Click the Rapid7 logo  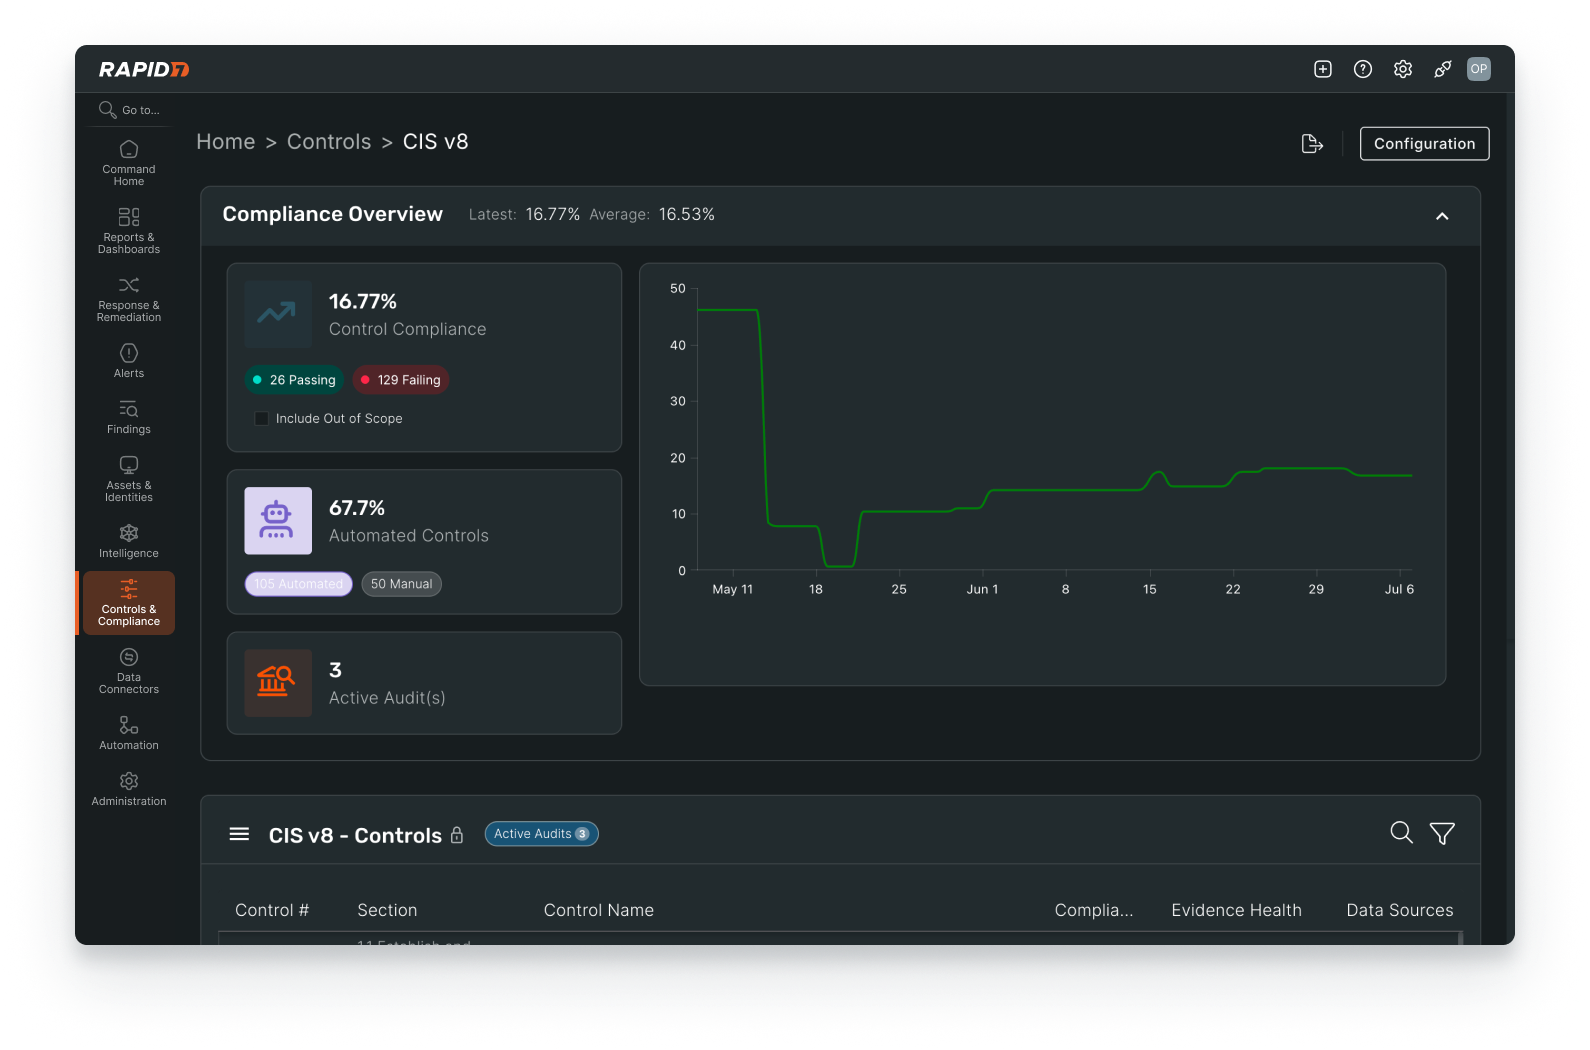[x=144, y=69]
